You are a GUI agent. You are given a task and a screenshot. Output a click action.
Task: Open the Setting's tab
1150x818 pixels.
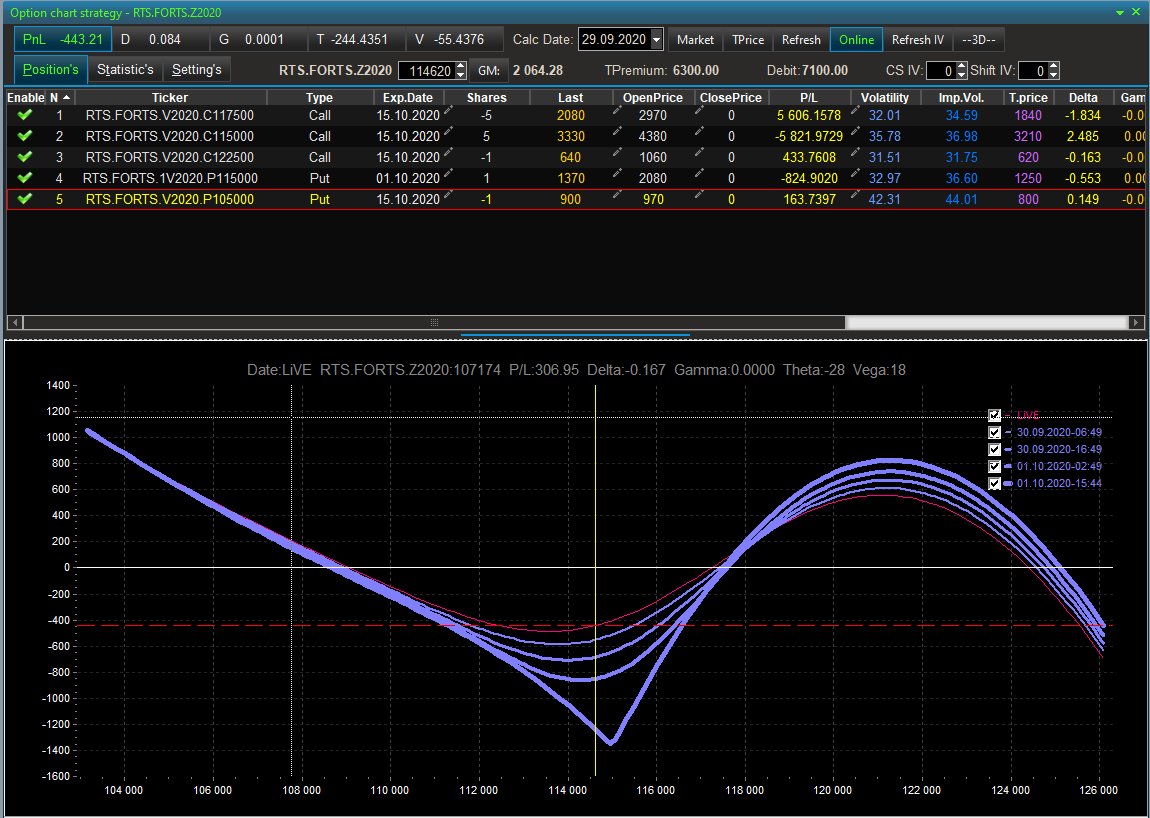coord(197,70)
